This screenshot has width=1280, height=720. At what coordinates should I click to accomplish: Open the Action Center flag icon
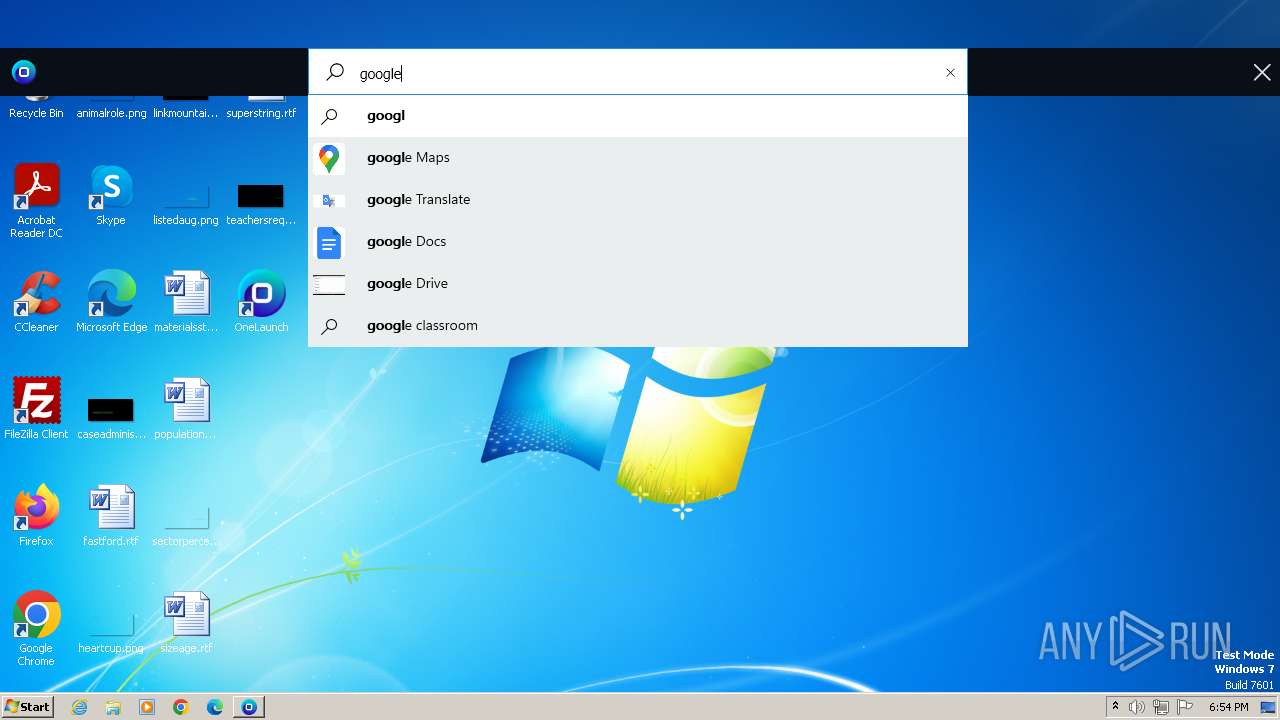[x=1186, y=707]
